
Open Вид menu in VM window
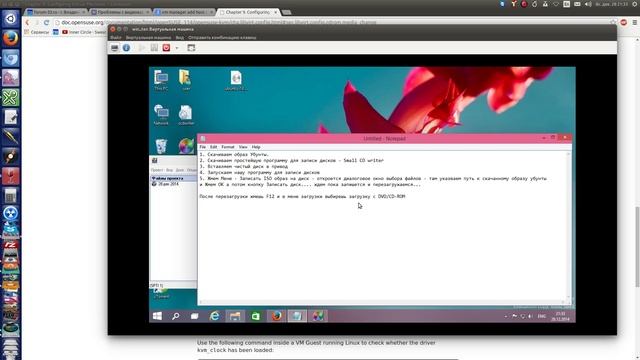(180, 38)
